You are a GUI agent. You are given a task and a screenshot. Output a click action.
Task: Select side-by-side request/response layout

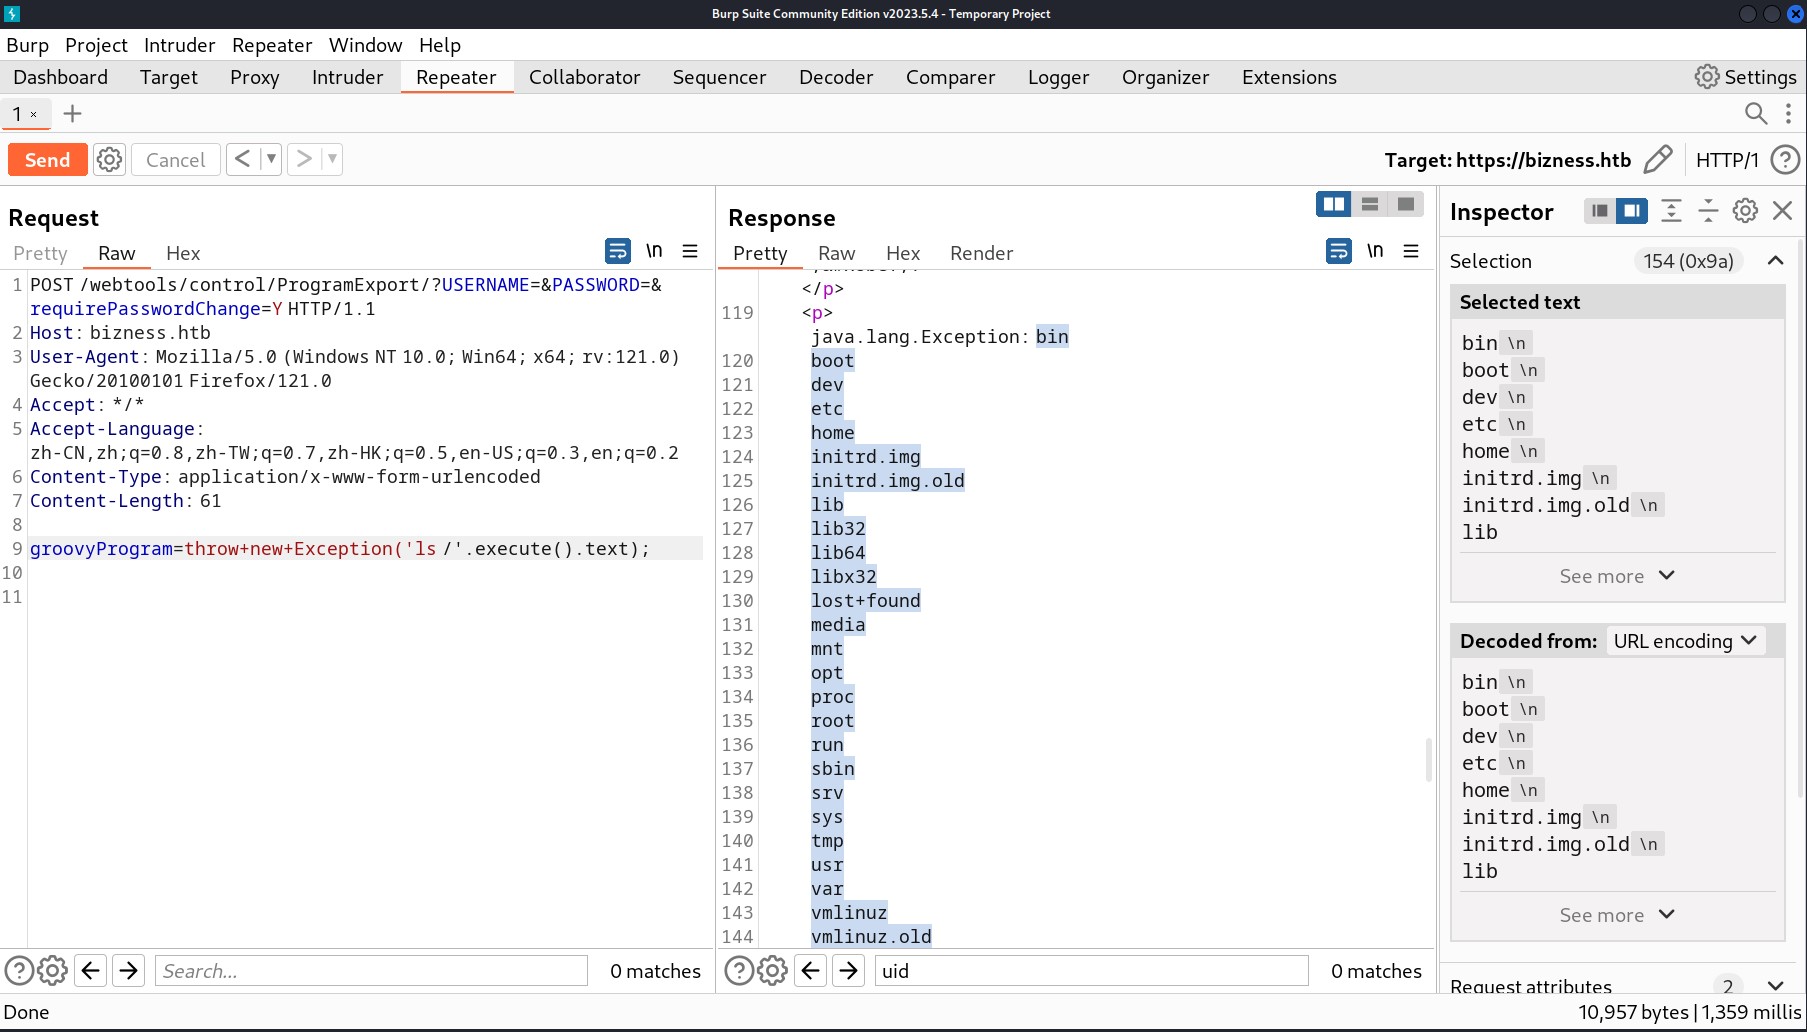[x=1334, y=204]
